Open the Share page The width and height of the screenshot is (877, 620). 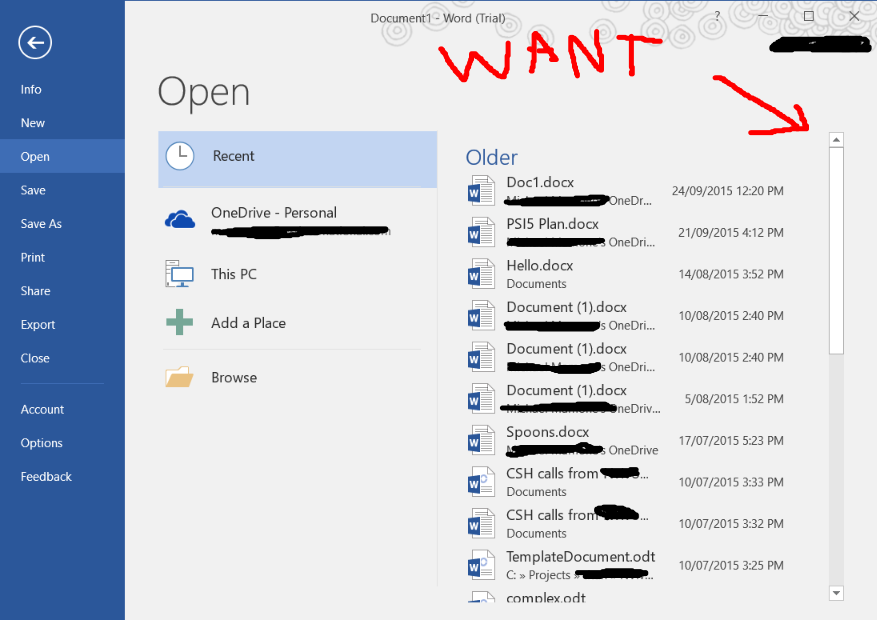62,291
